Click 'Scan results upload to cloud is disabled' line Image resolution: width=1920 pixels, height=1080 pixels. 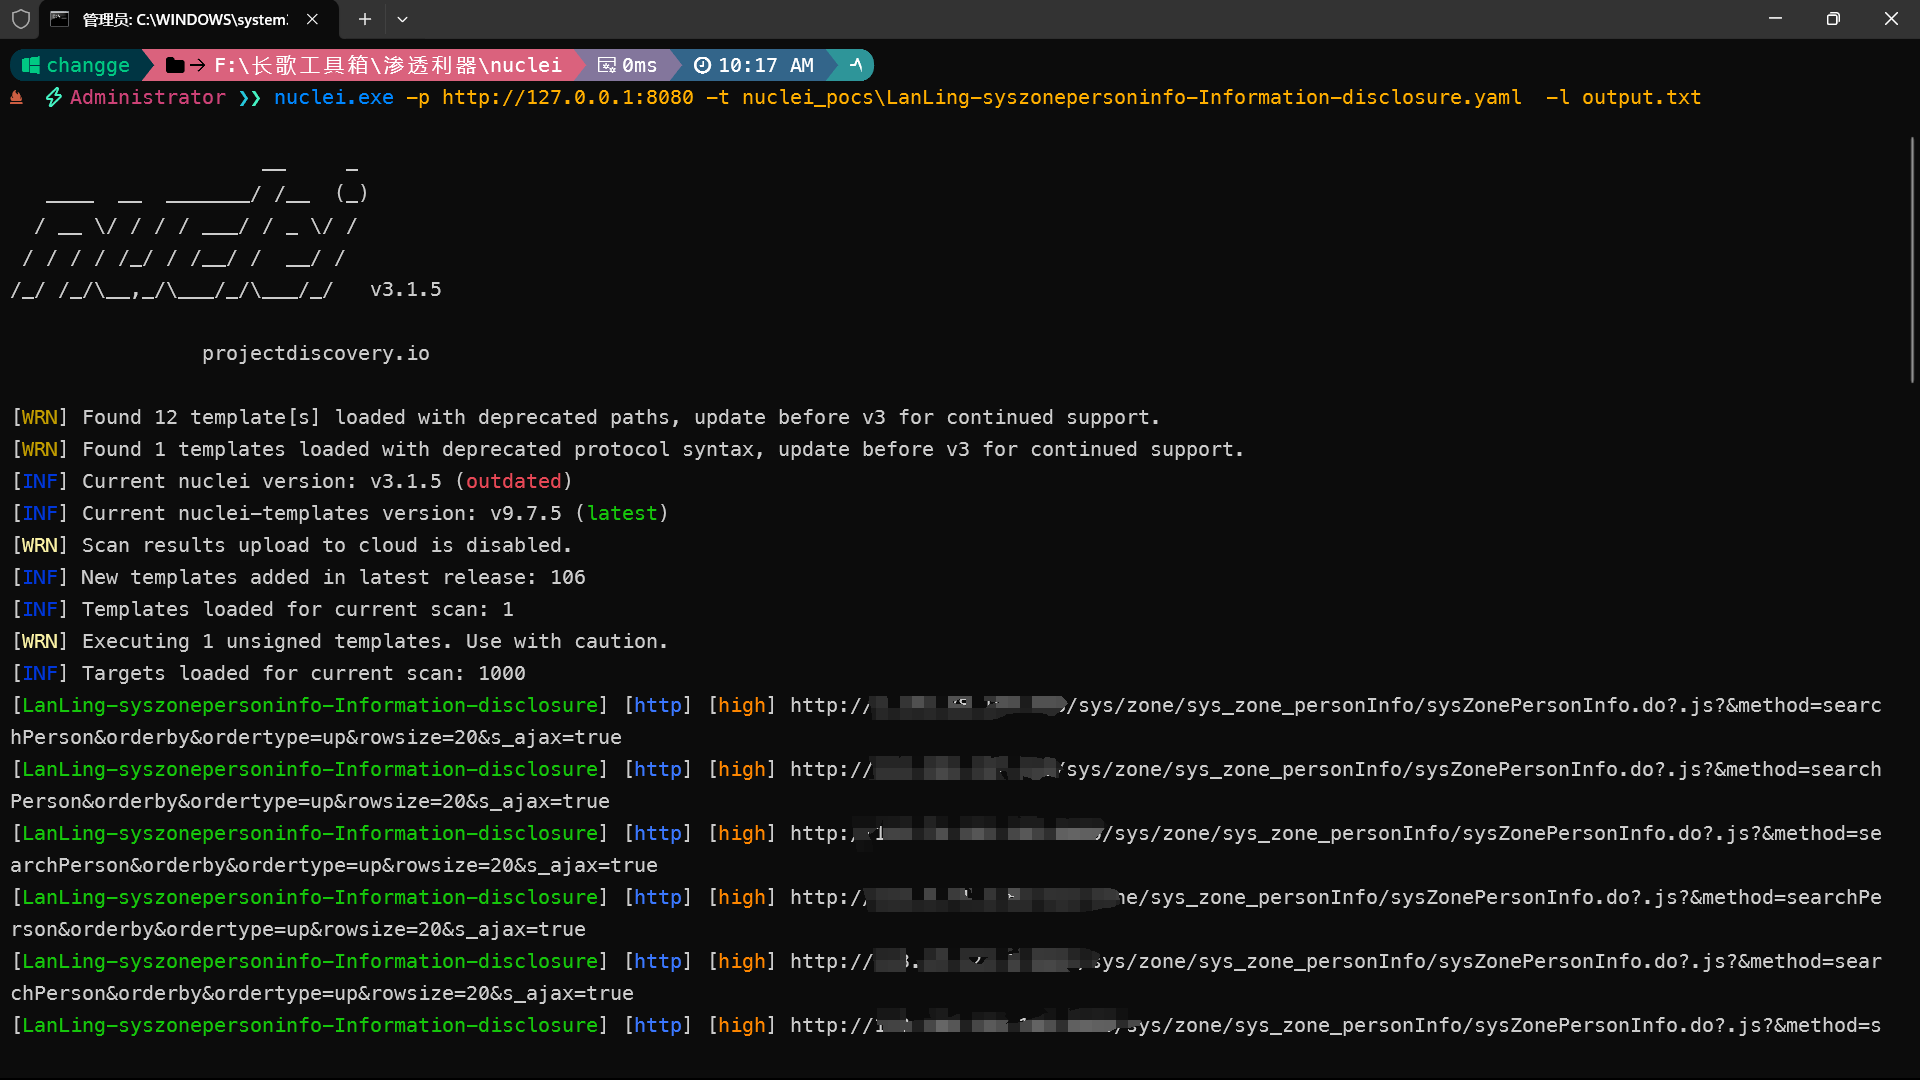(291, 545)
